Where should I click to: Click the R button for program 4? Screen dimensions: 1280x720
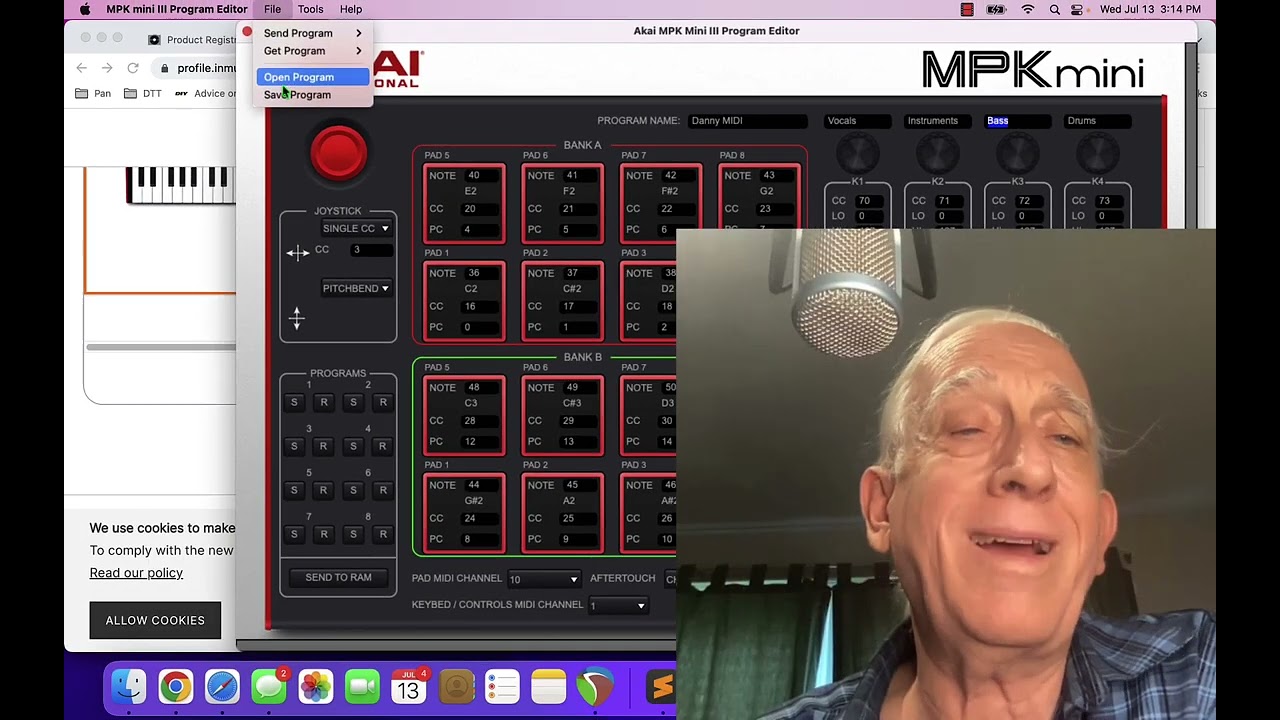click(x=382, y=446)
